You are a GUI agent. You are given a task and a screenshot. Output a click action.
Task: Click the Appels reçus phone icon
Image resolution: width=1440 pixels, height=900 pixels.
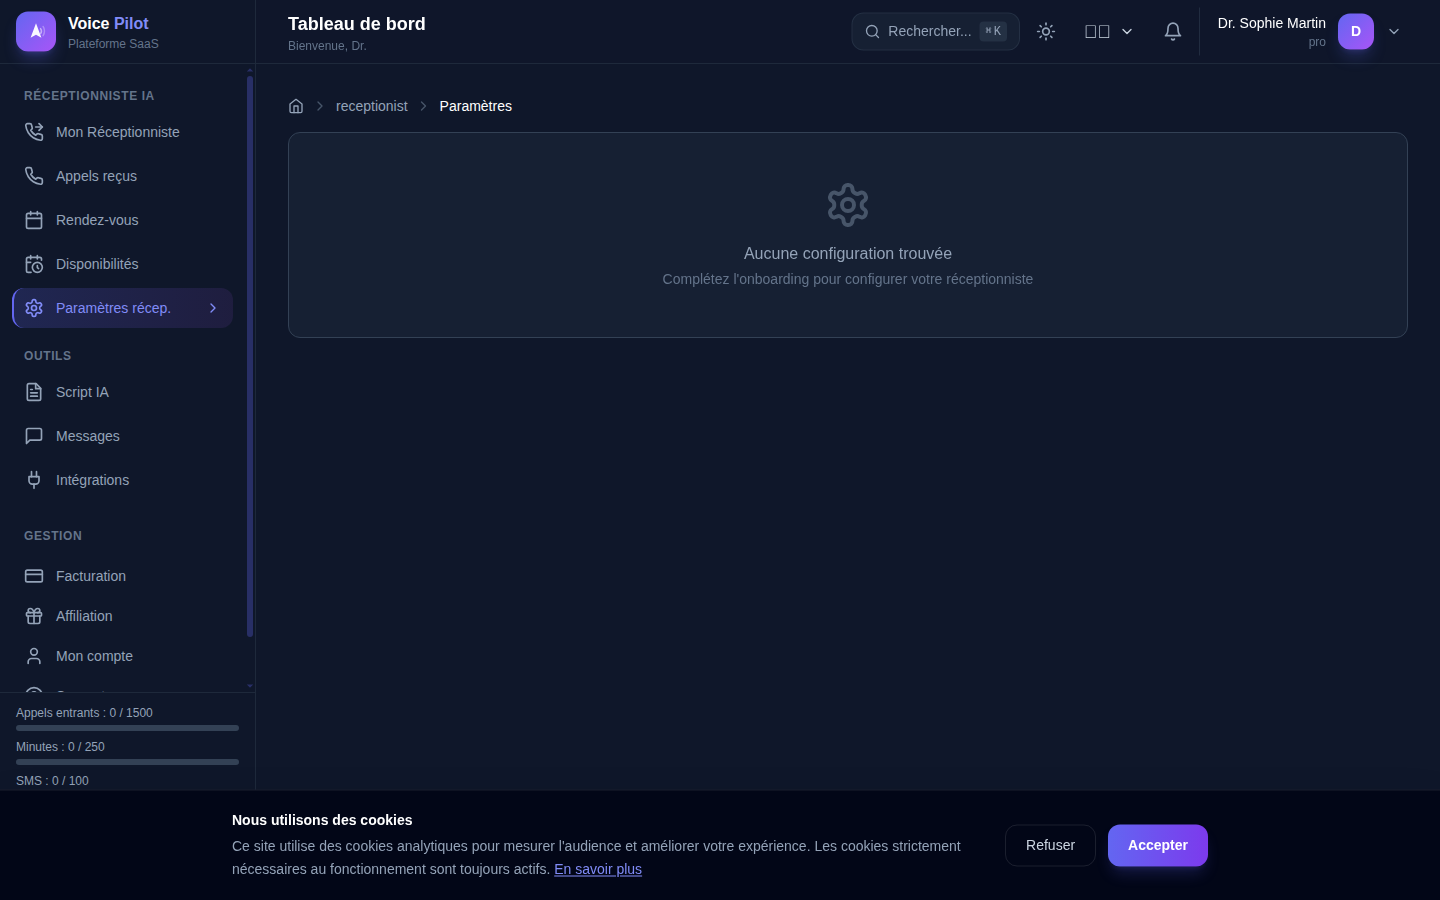point(34,176)
